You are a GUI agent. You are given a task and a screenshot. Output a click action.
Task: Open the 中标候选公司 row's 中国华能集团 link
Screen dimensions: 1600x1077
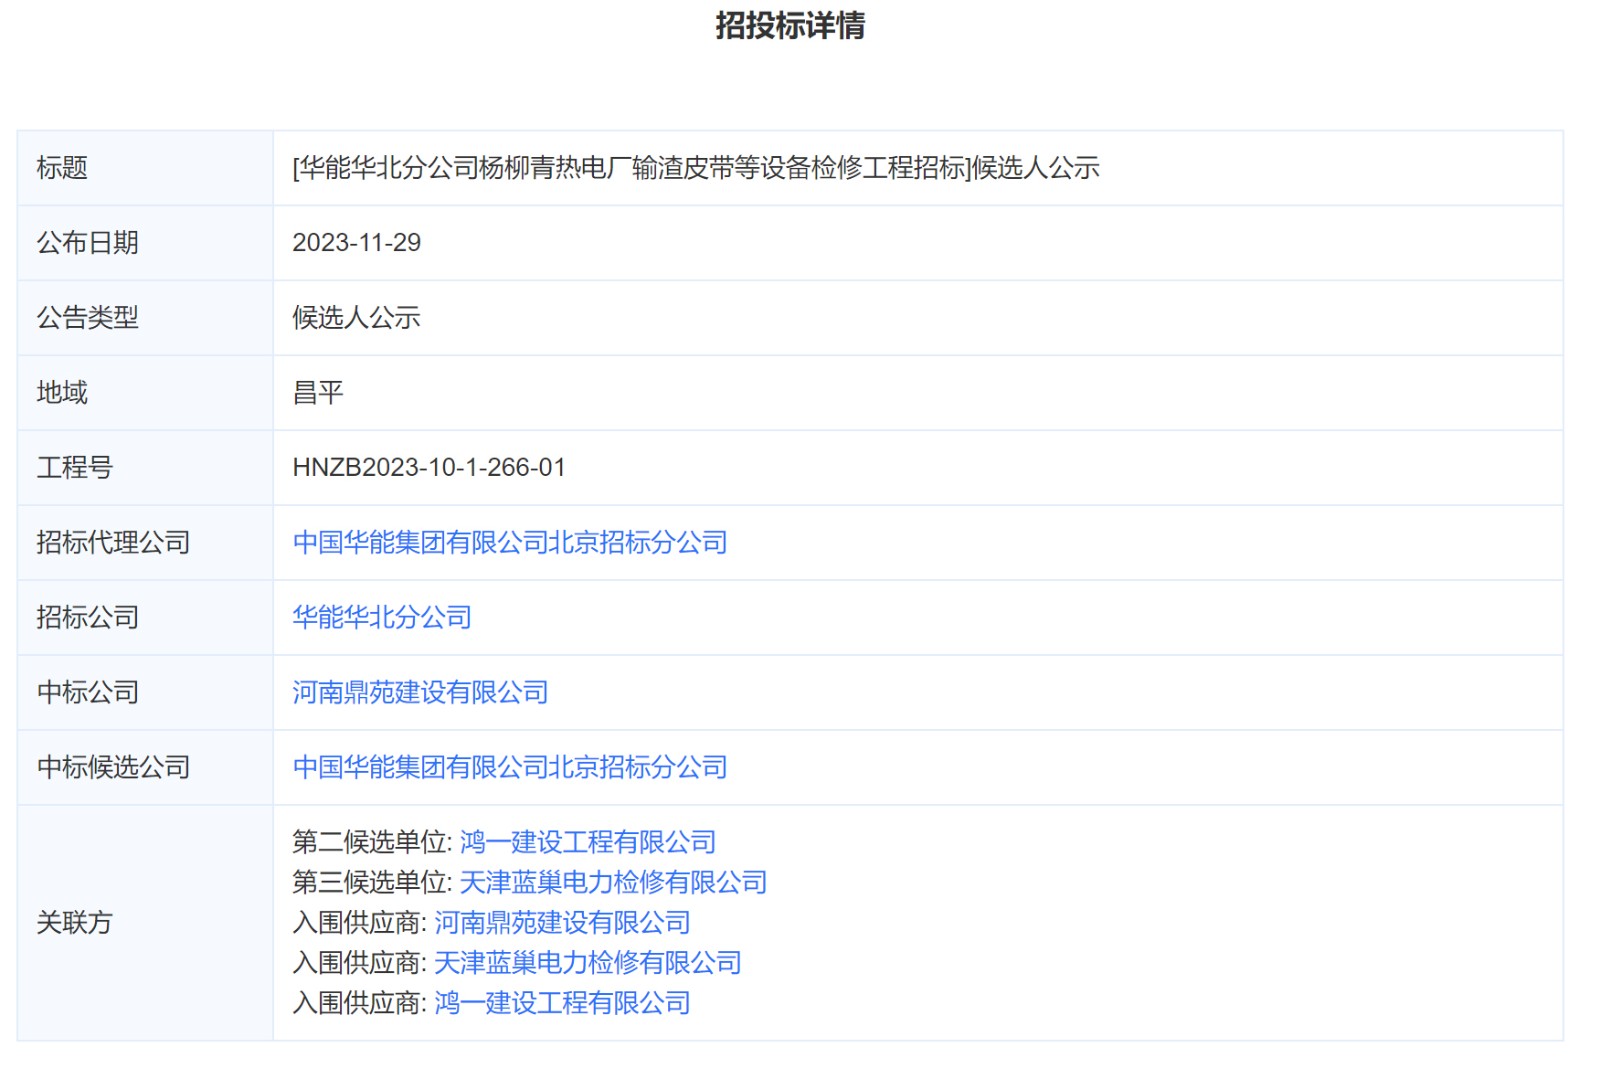coord(509,767)
